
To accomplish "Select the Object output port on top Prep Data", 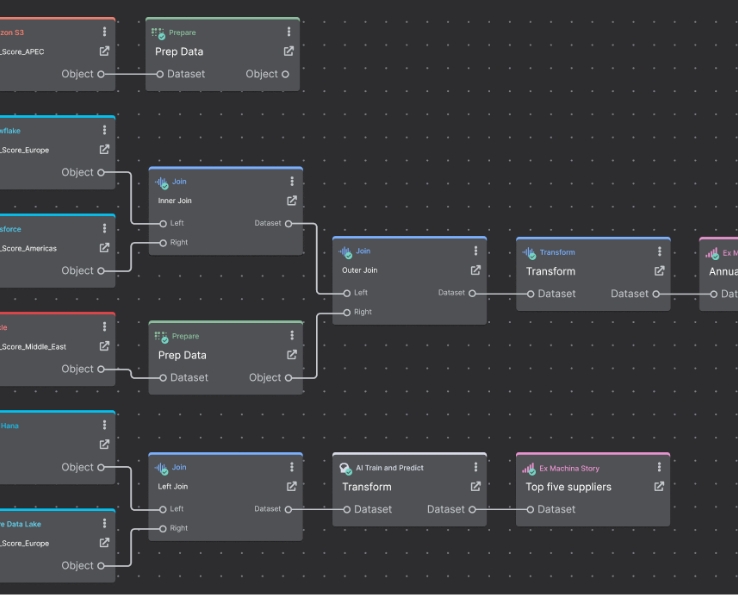I will tap(285, 74).
